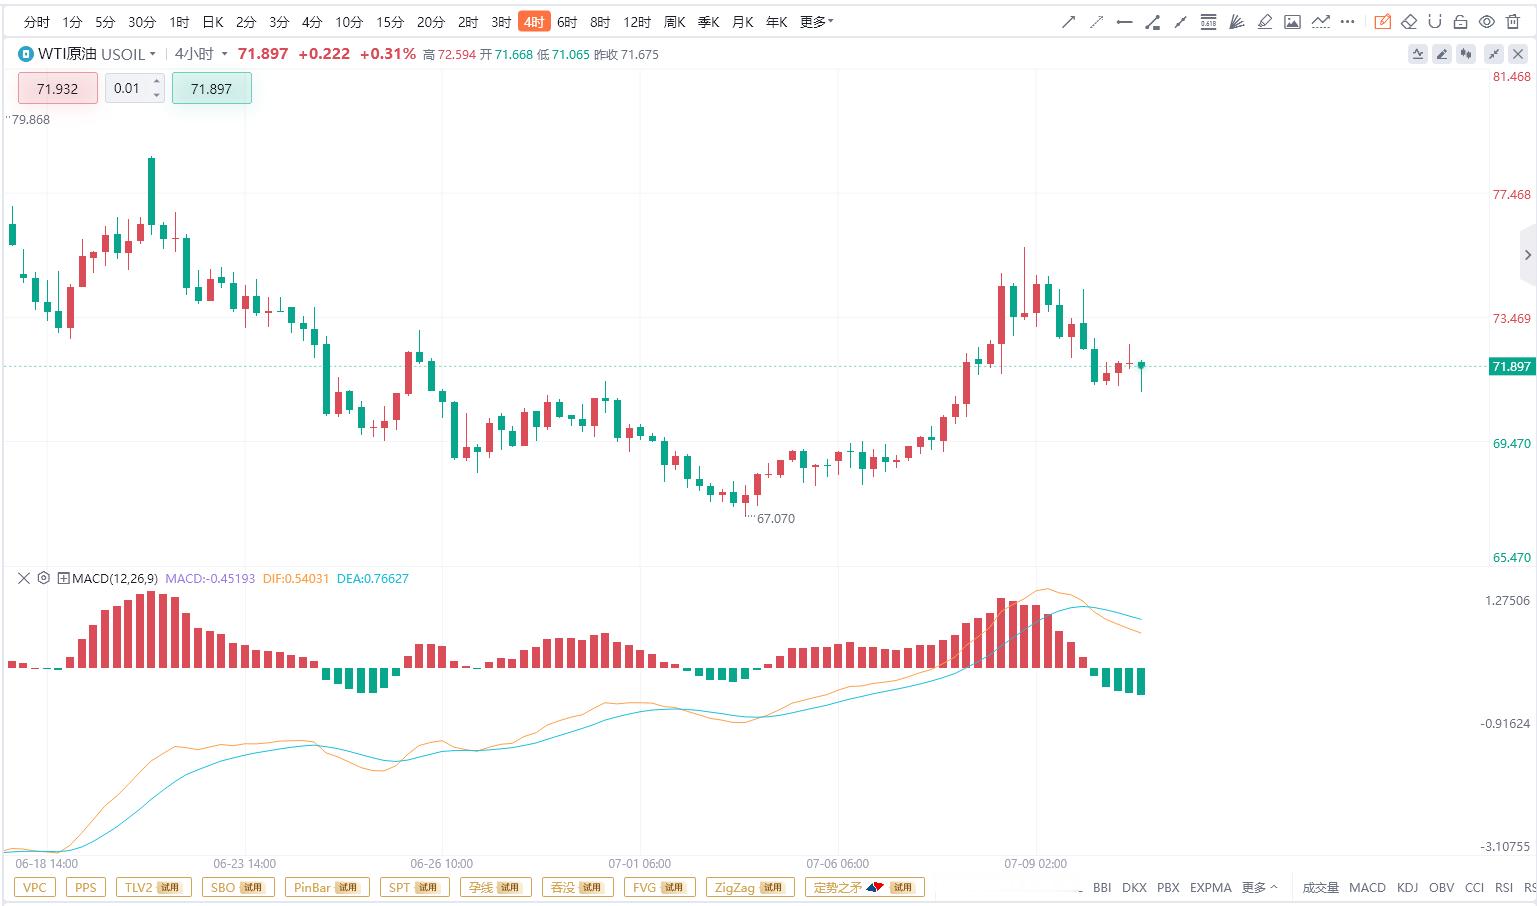Image resolution: width=1537 pixels, height=906 pixels.
Task: Toggle drawings visibility with eye icon
Action: click(1487, 22)
